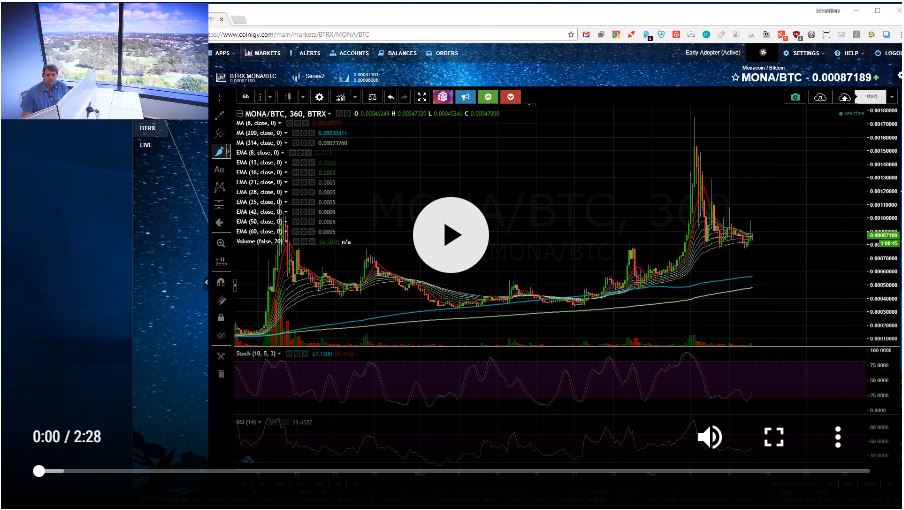Load a chart layout with the cloud-download icon
The width and height of the screenshot is (904, 510).
820,97
